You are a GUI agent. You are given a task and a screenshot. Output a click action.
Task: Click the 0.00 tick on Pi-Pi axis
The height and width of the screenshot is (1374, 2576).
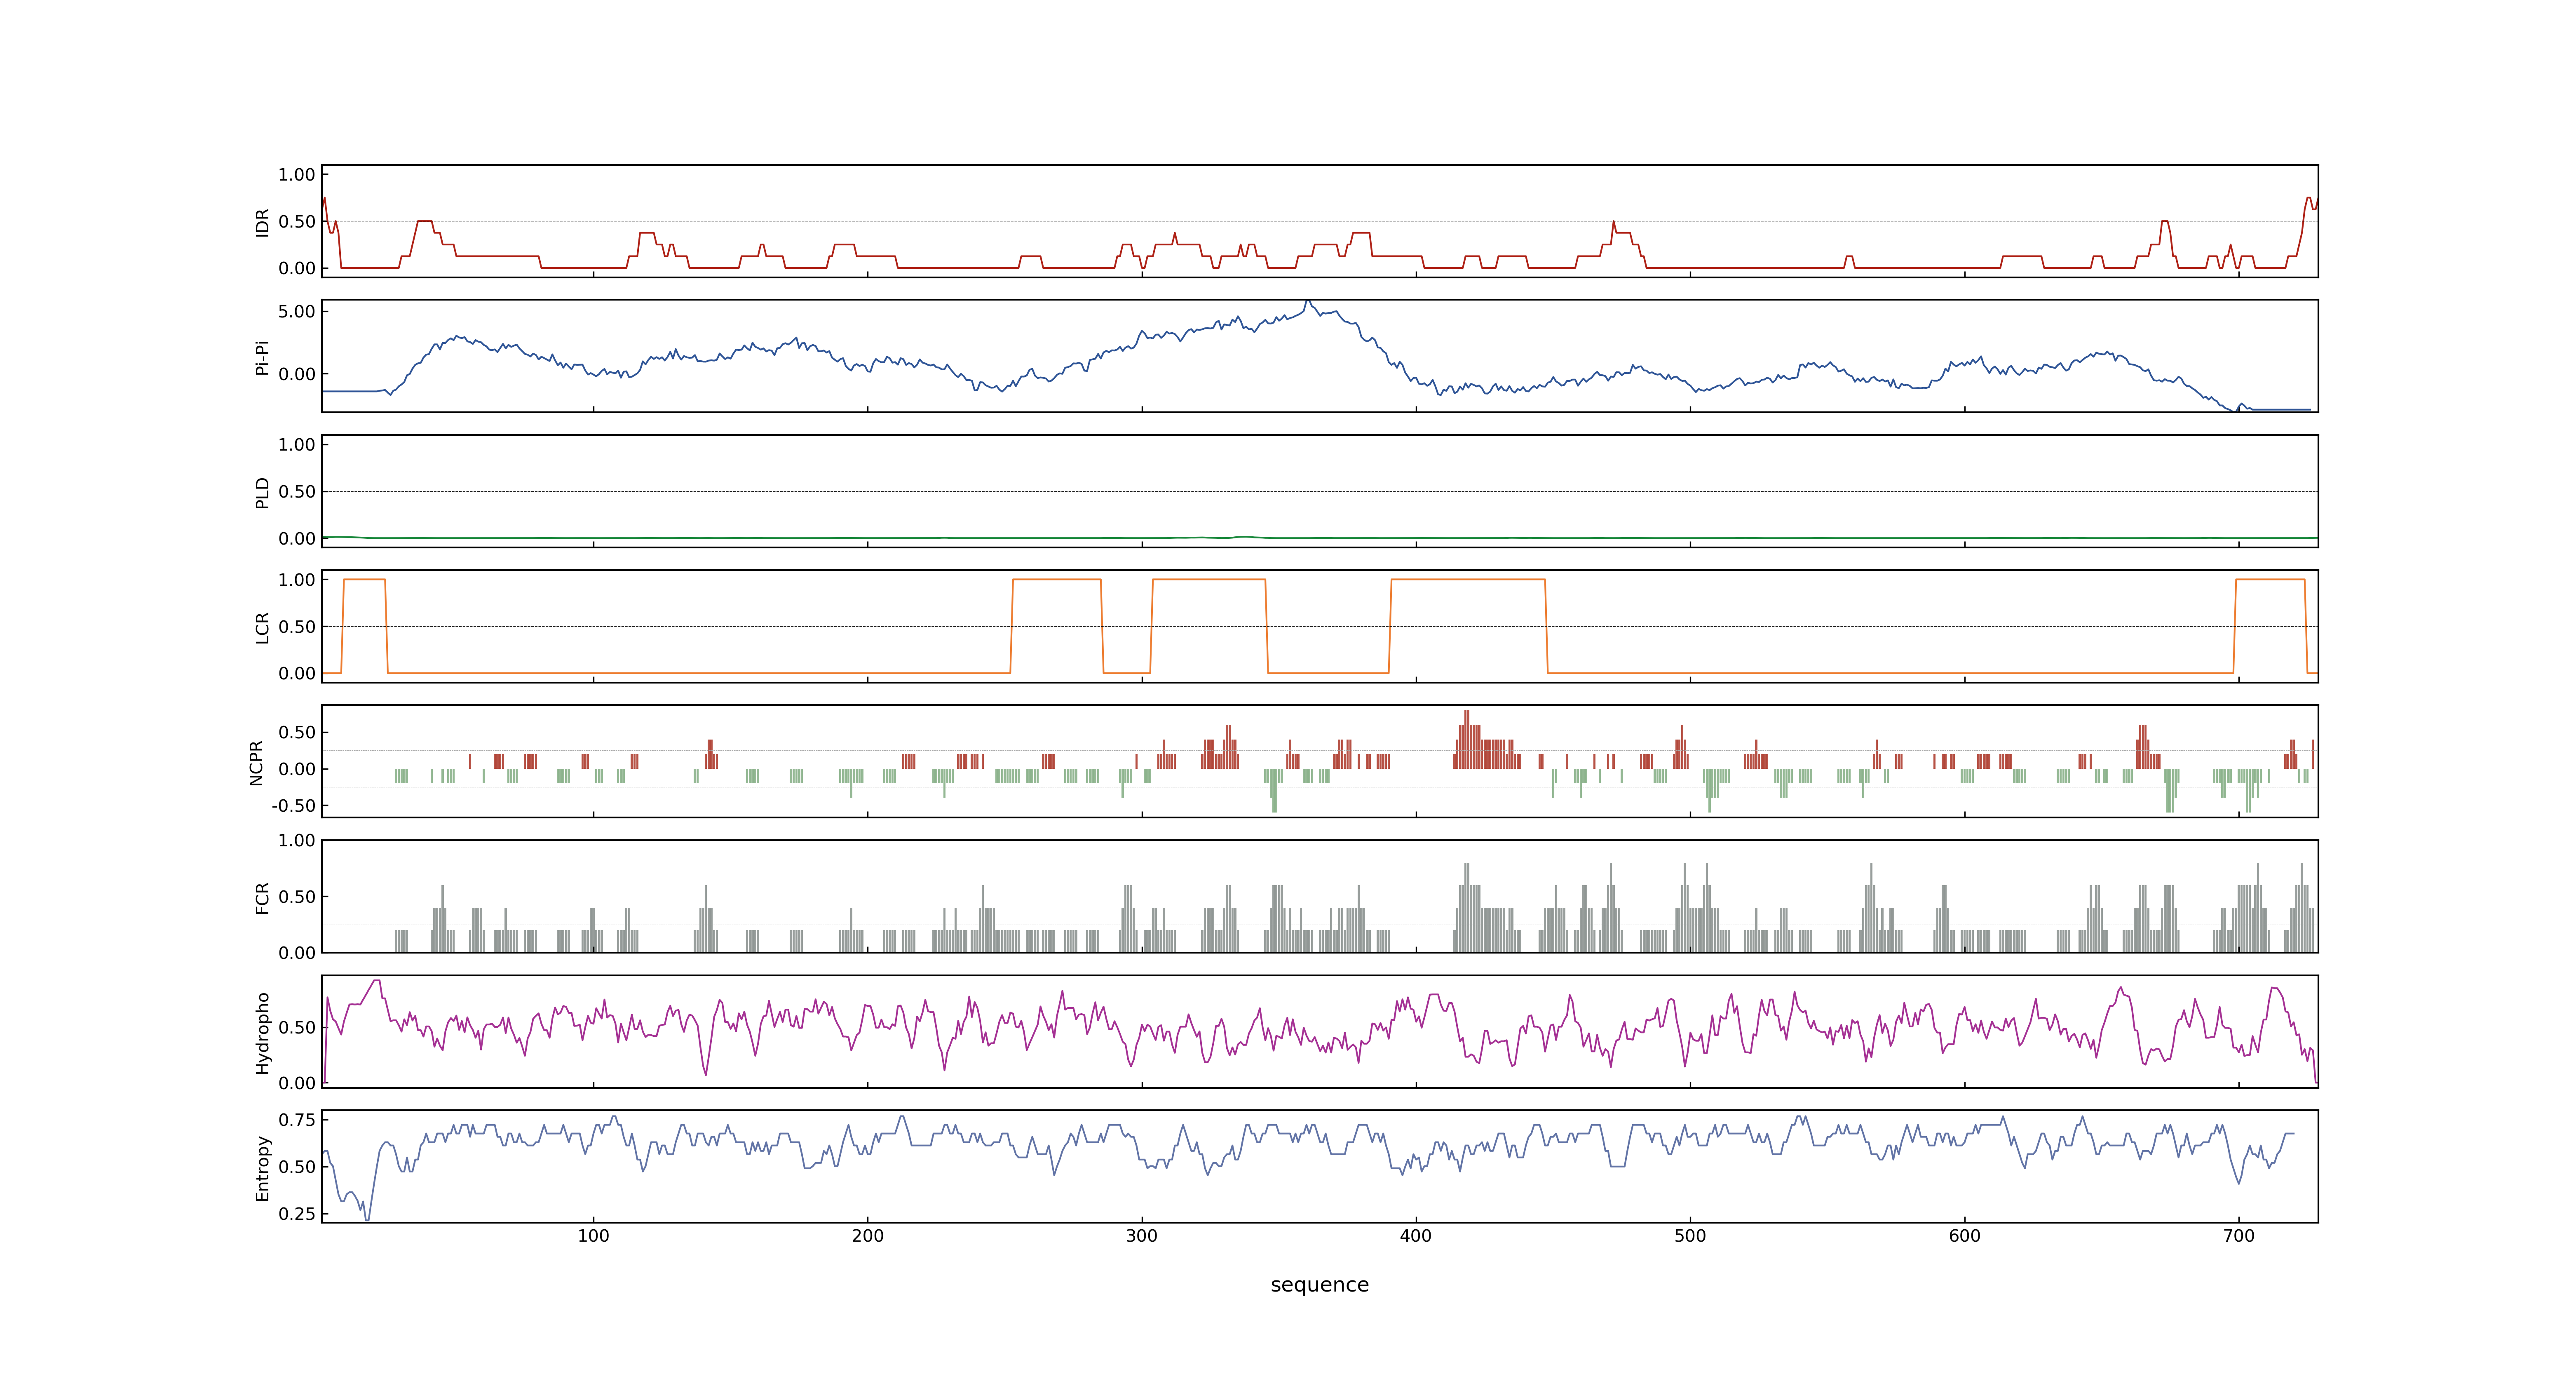coord(297,374)
